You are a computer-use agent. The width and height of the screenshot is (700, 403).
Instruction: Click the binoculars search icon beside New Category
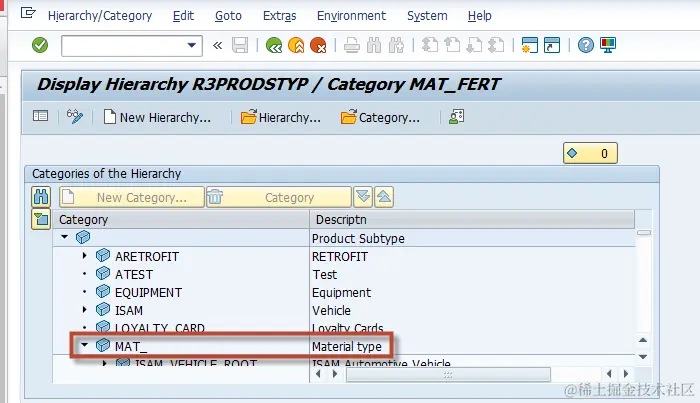(x=41, y=197)
